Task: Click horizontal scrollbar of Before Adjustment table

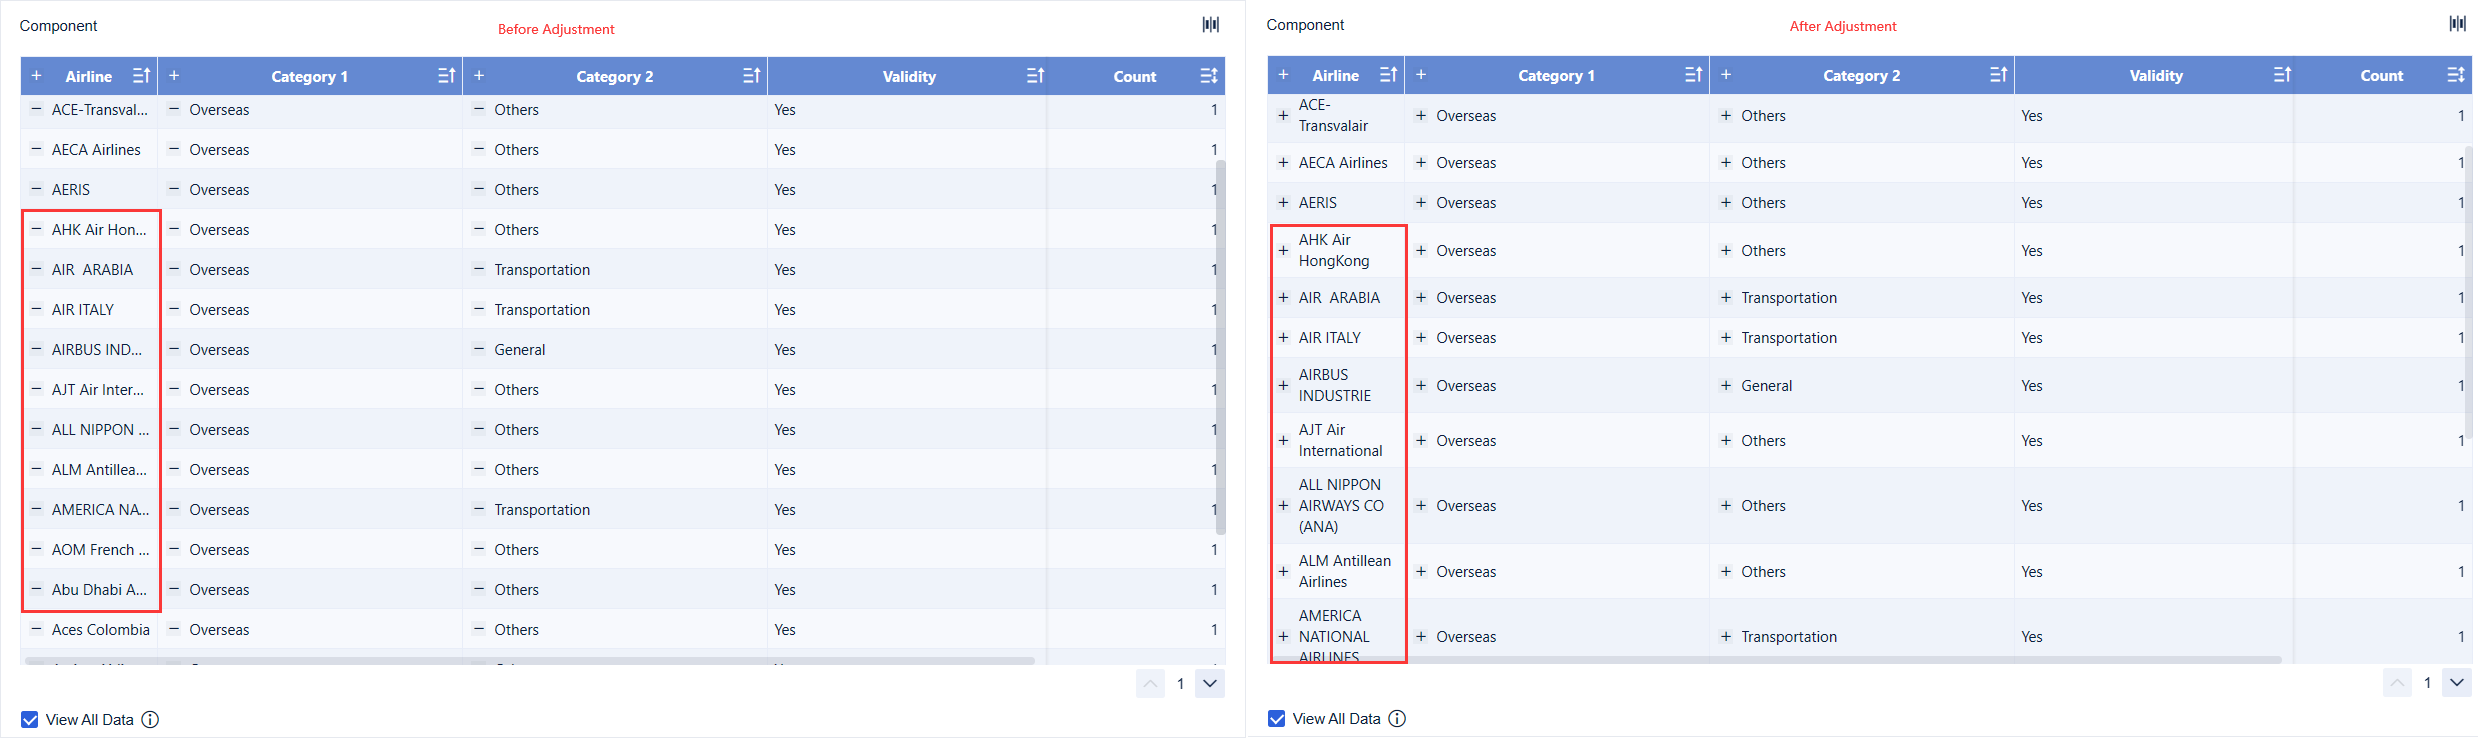Action: coord(530,661)
